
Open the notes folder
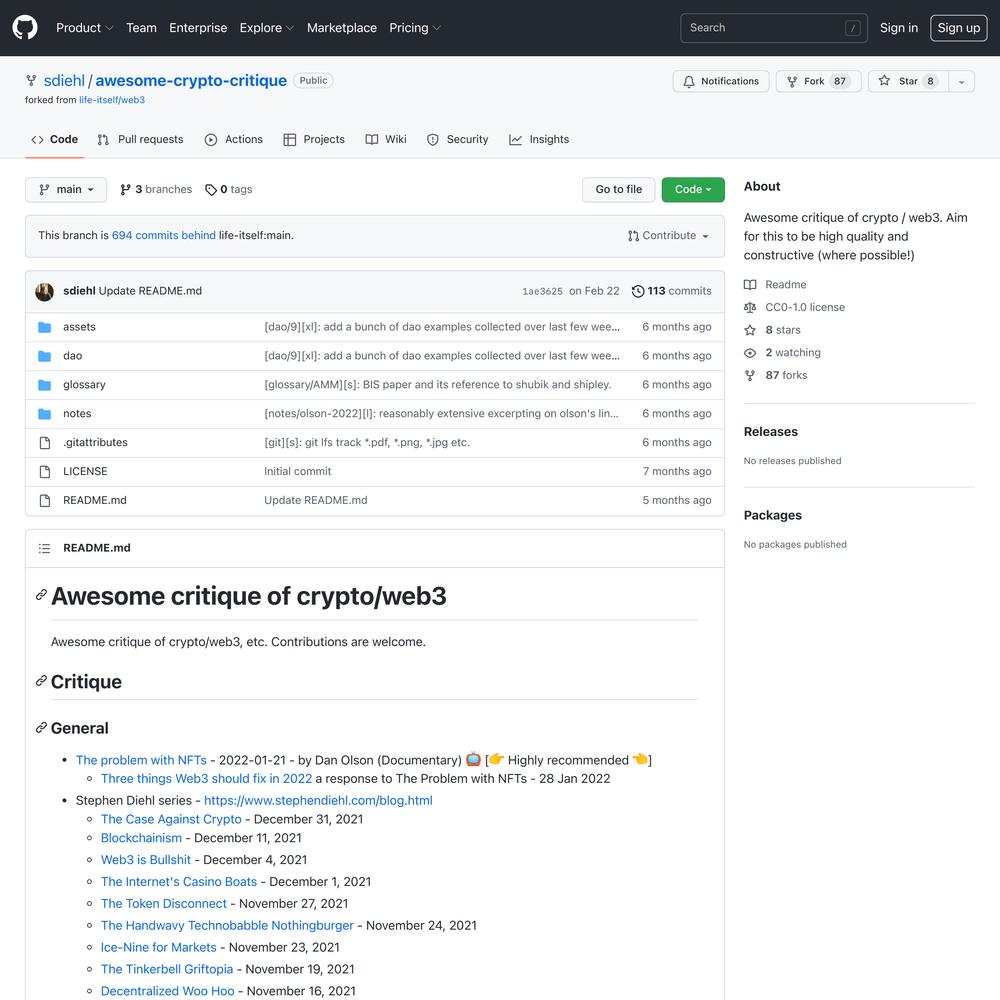tap(77, 414)
